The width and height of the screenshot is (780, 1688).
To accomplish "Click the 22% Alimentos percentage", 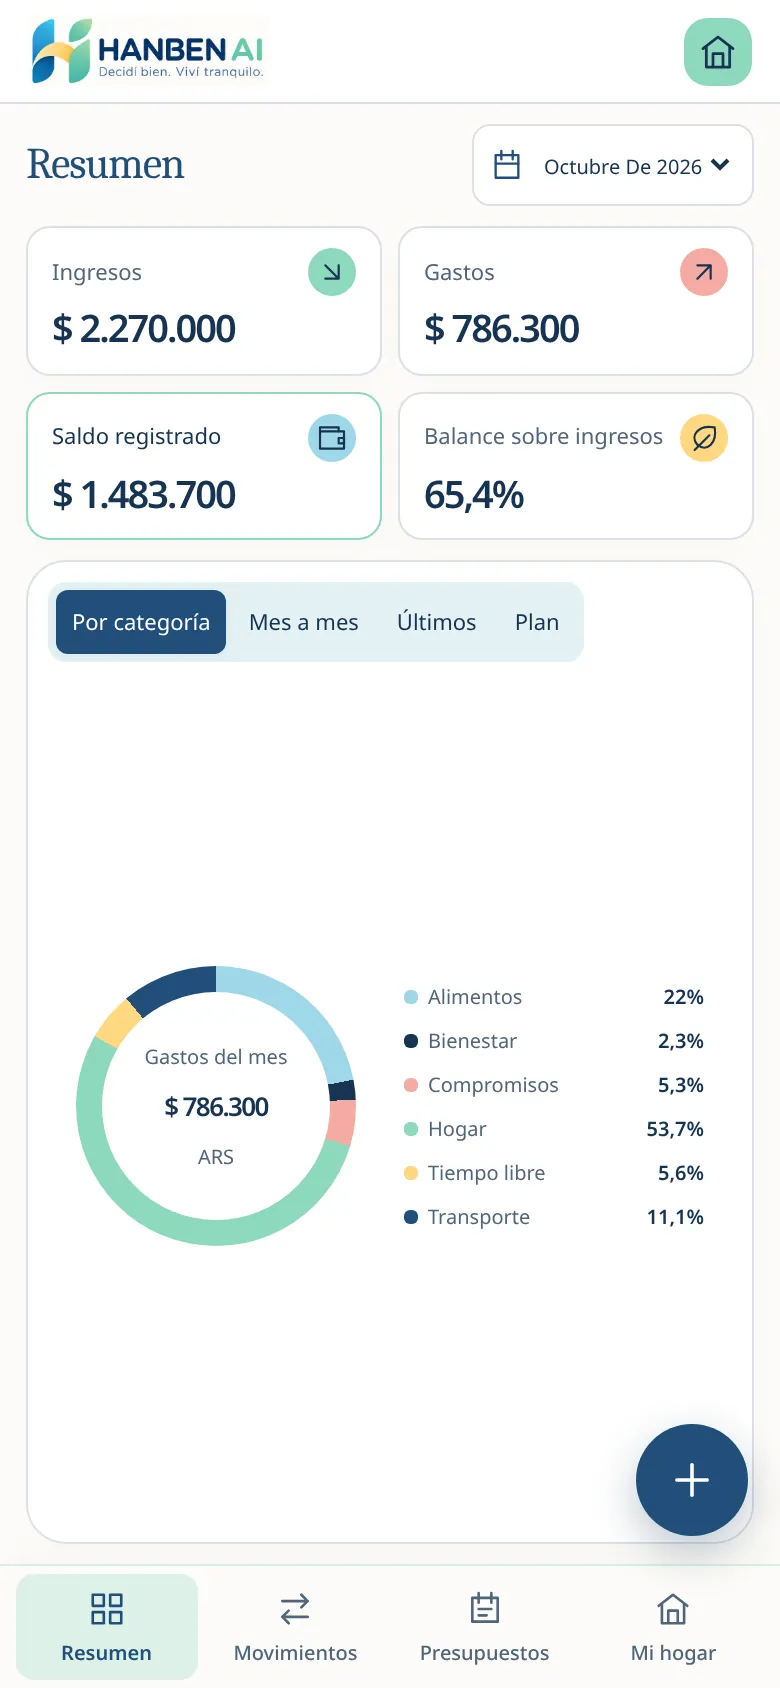I will pos(683,997).
